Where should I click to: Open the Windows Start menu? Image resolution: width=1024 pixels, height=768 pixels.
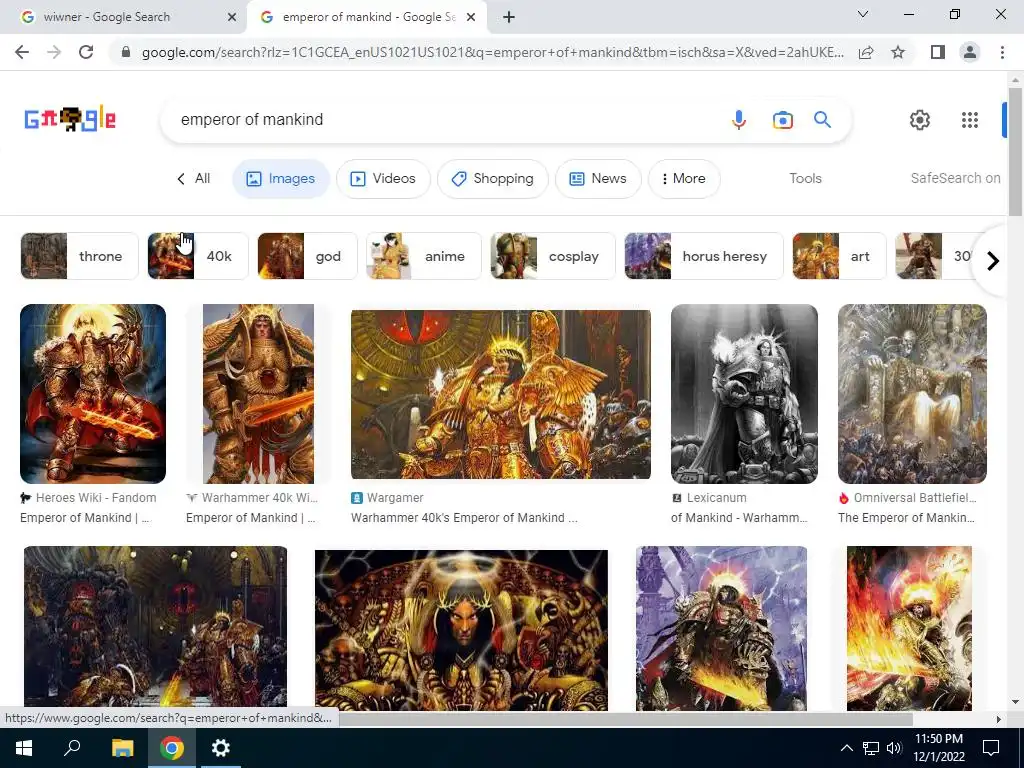point(24,748)
